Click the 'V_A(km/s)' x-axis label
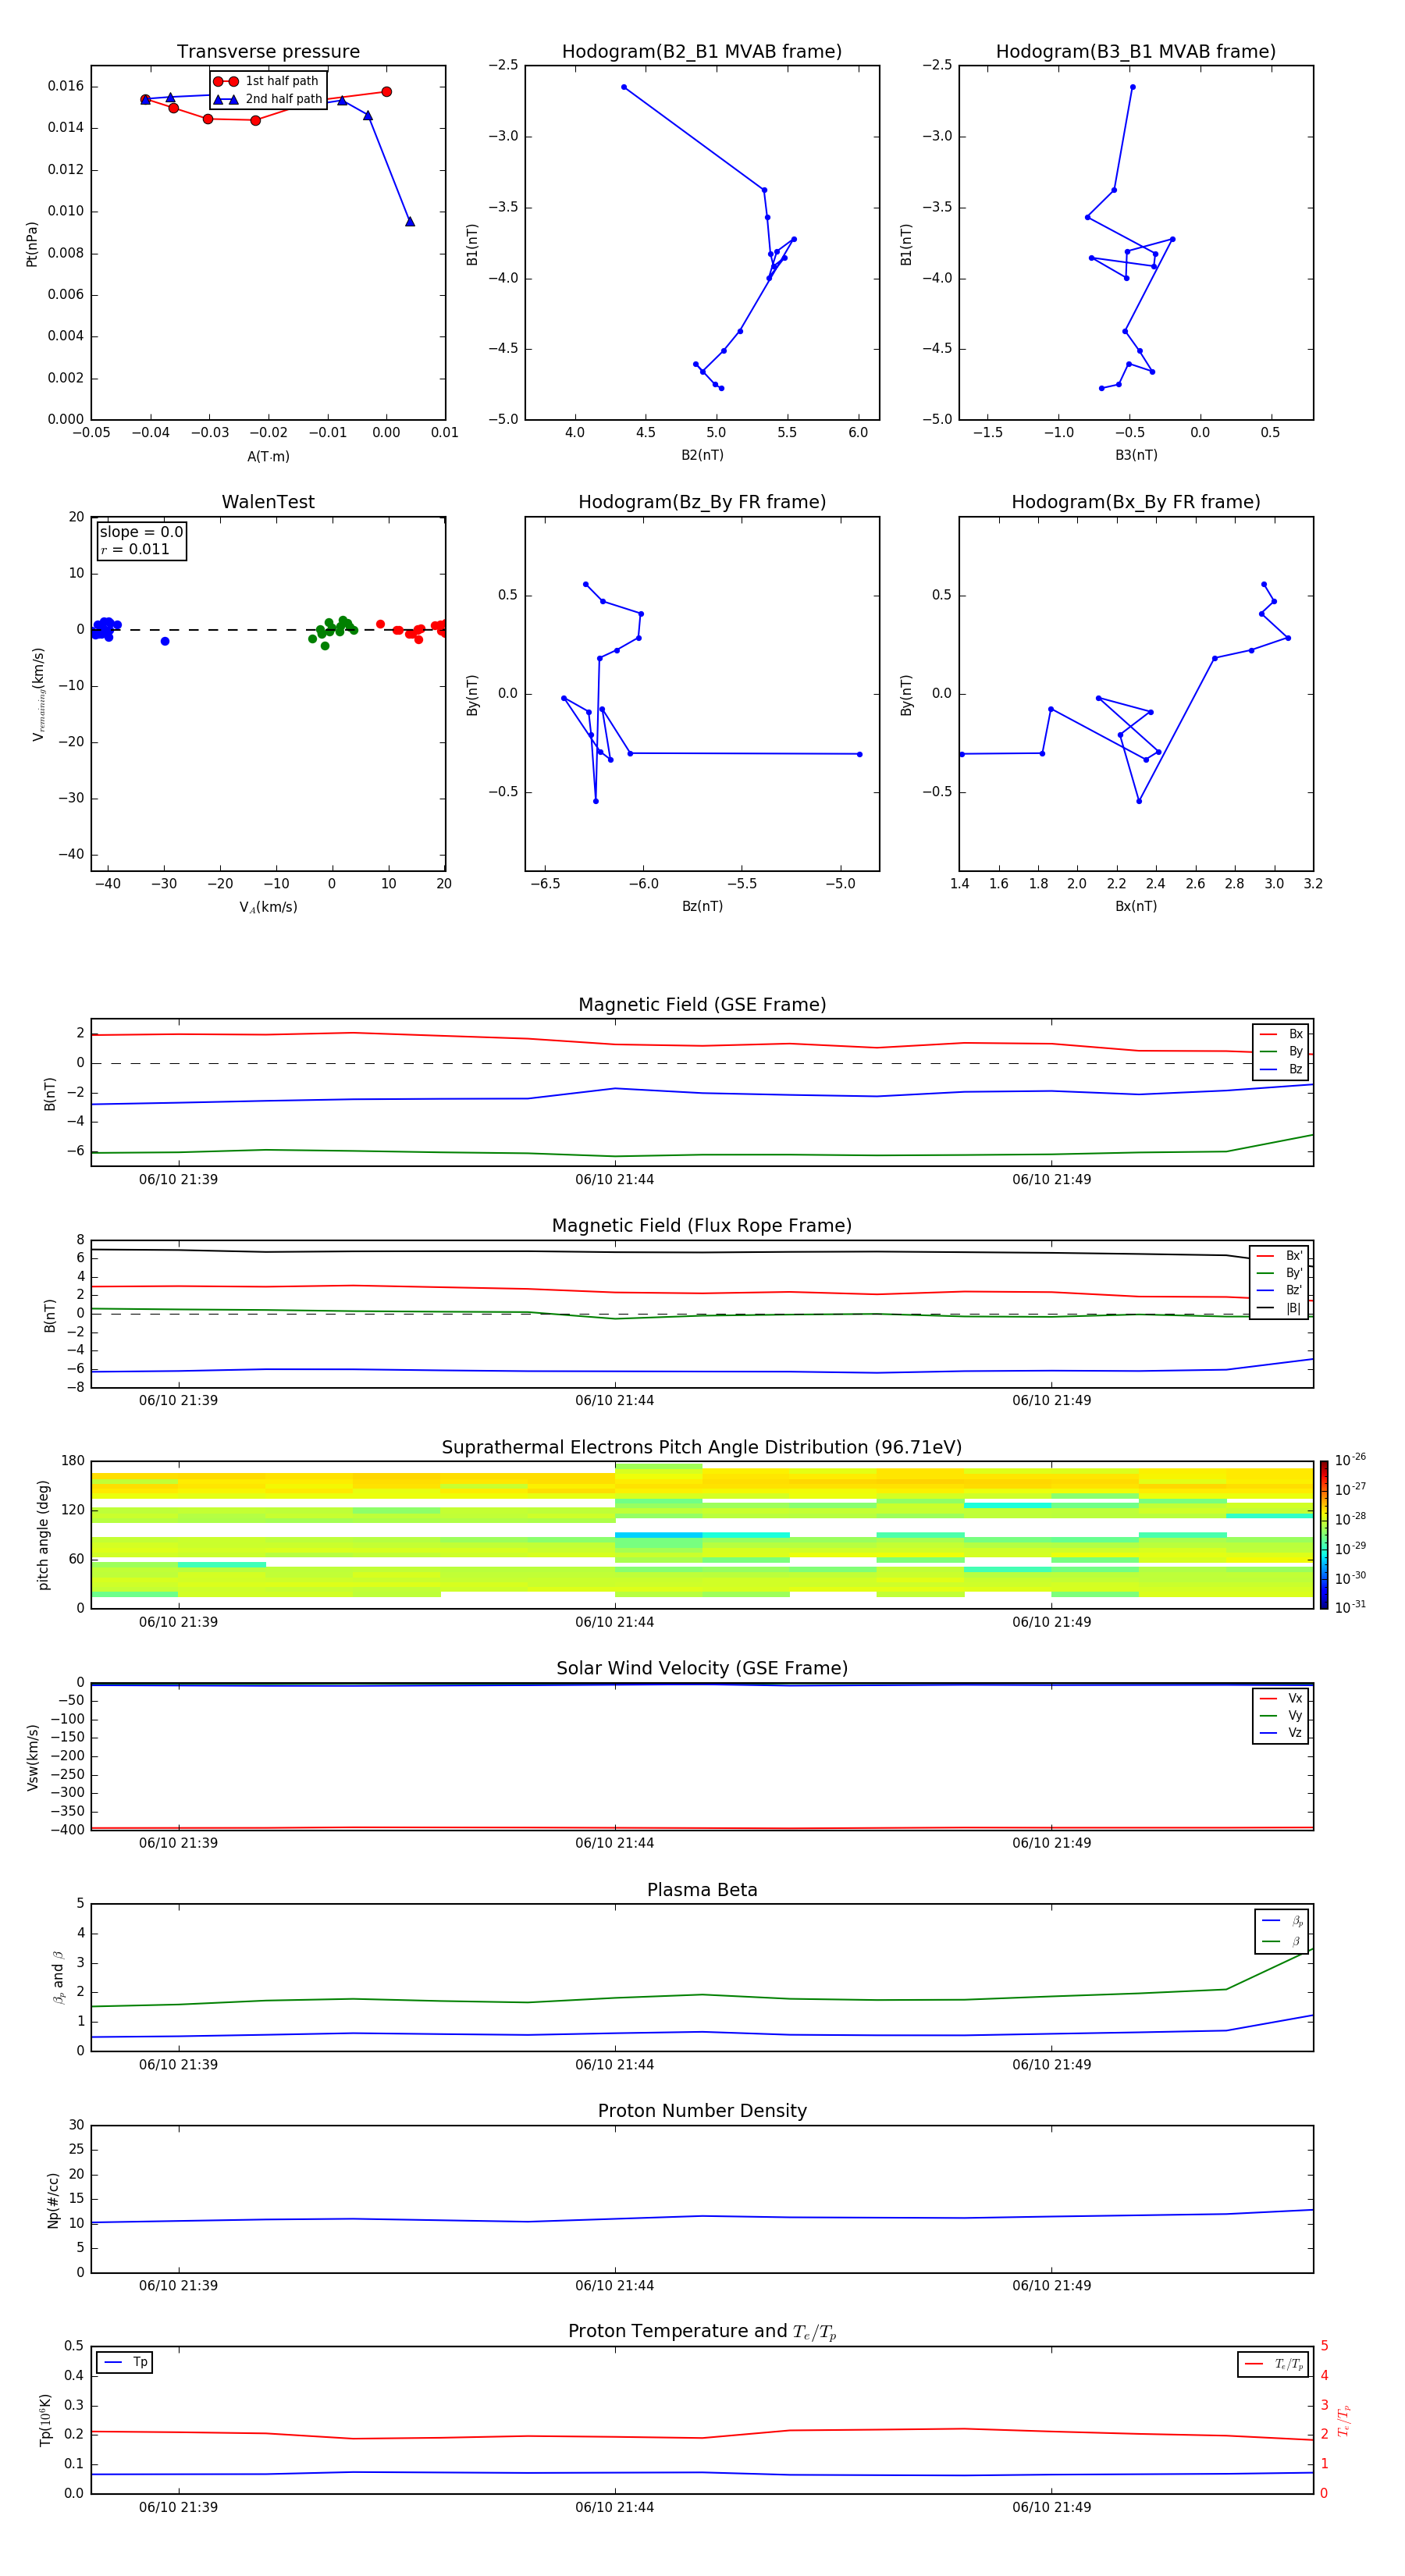This screenshot has width=1405, height=2576. tap(268, 907)
